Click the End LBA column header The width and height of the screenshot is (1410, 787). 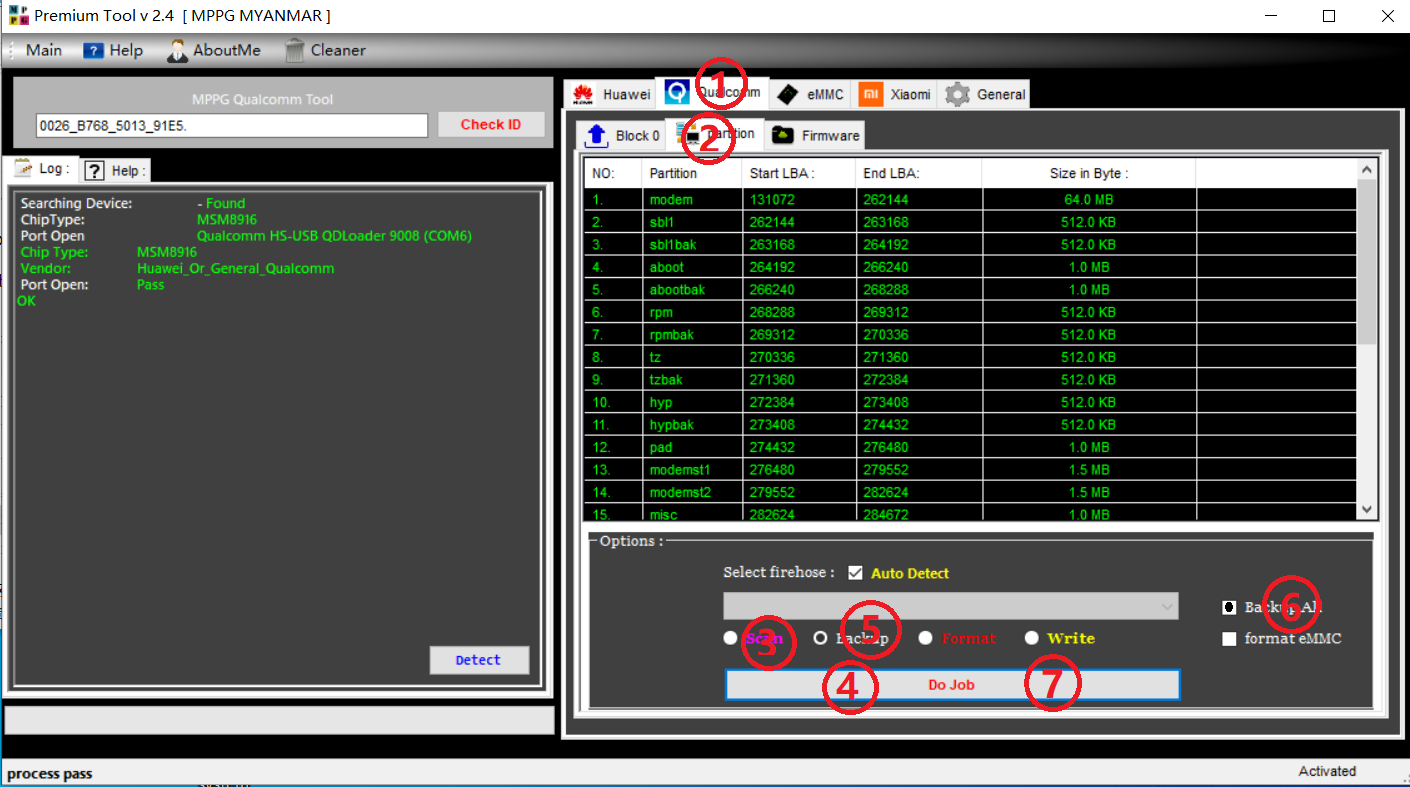919,173
